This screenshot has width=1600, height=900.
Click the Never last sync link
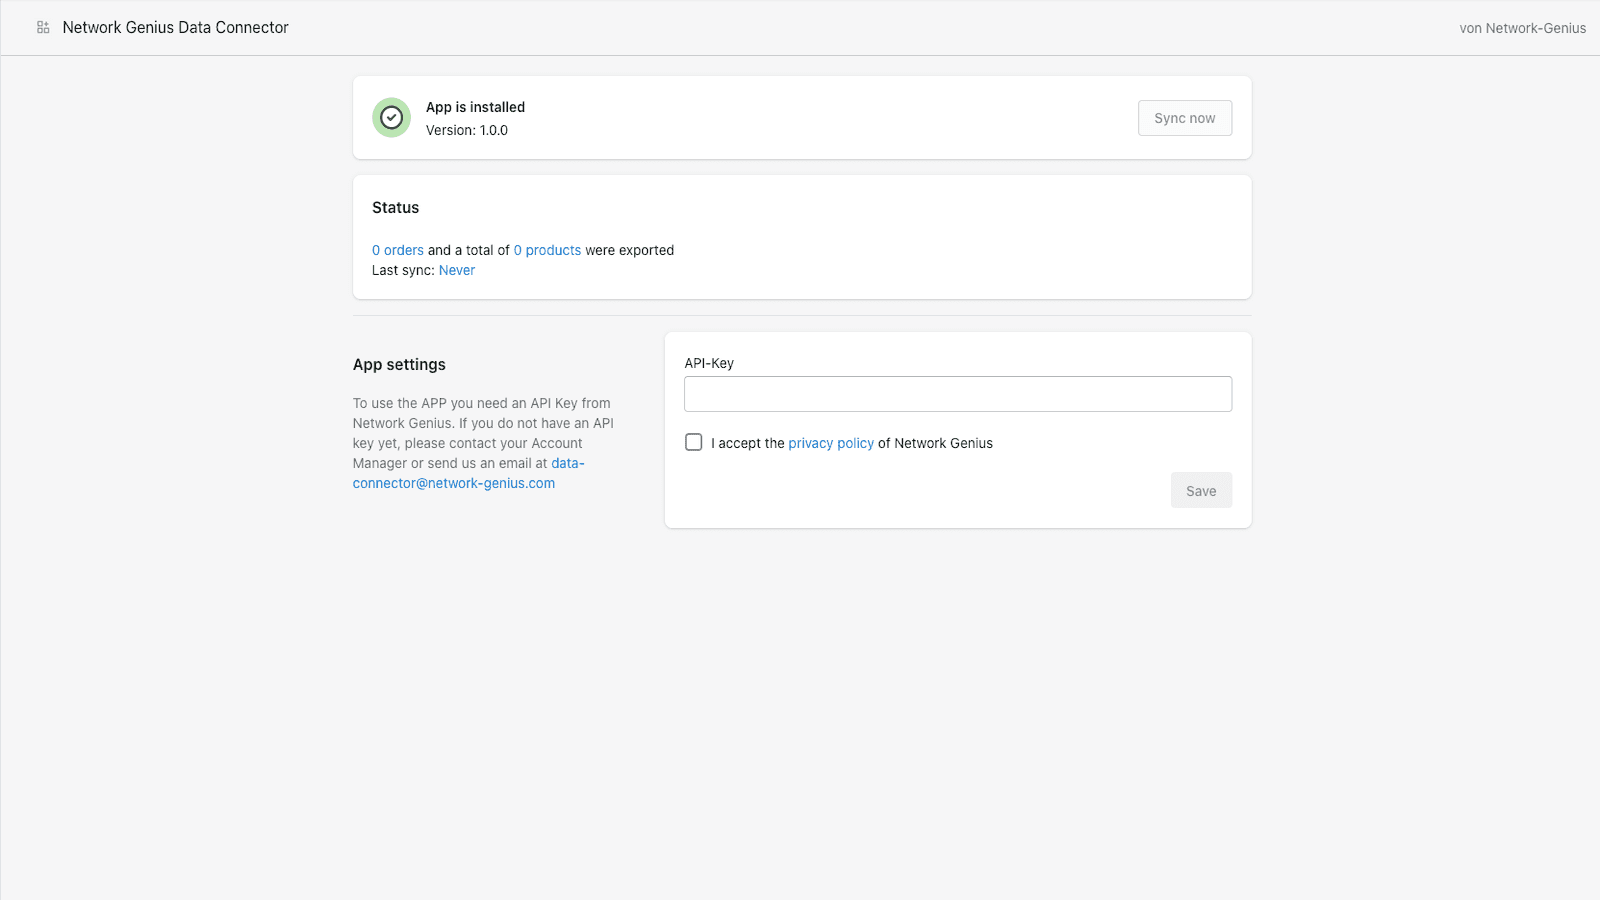coord(456,271)
